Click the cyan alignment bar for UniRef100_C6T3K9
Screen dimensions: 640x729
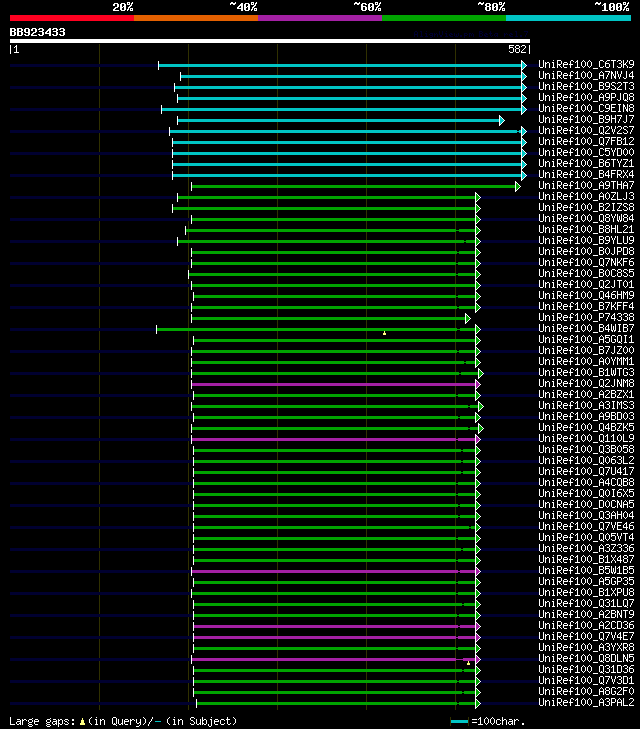tap(340, 66)
